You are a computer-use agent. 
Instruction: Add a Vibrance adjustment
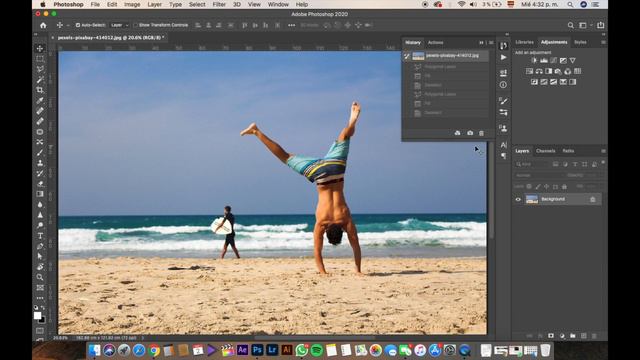pos(573,60)
